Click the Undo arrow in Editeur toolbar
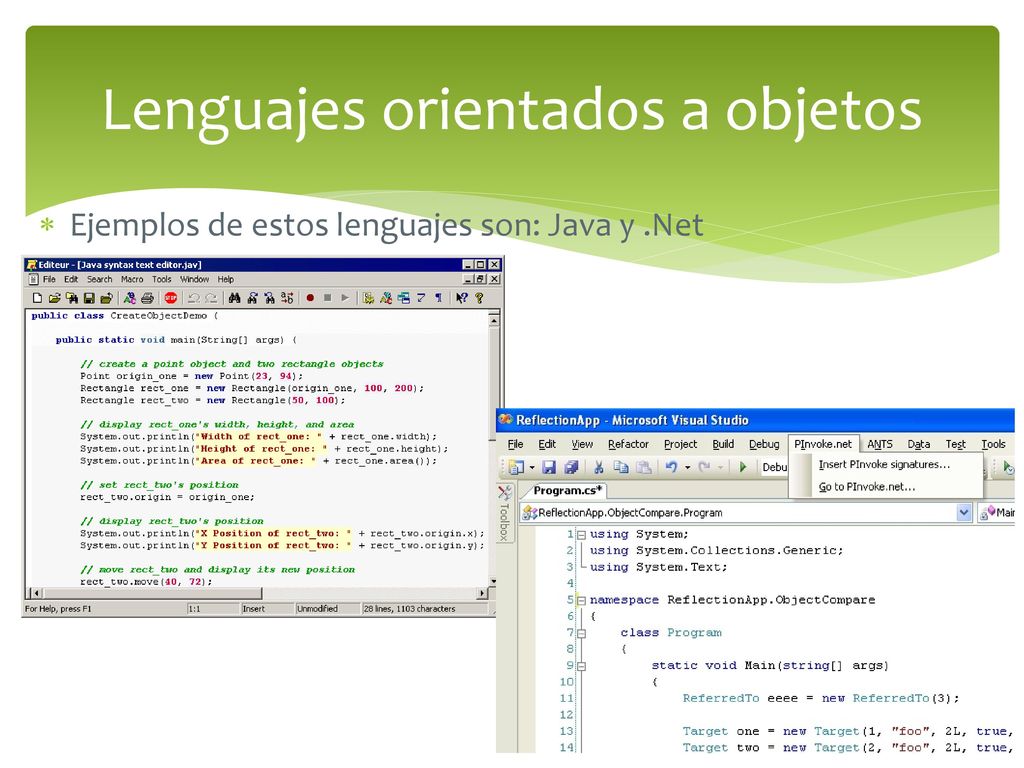This screenshot has width=1024, height=768. (x=193, y=298)
